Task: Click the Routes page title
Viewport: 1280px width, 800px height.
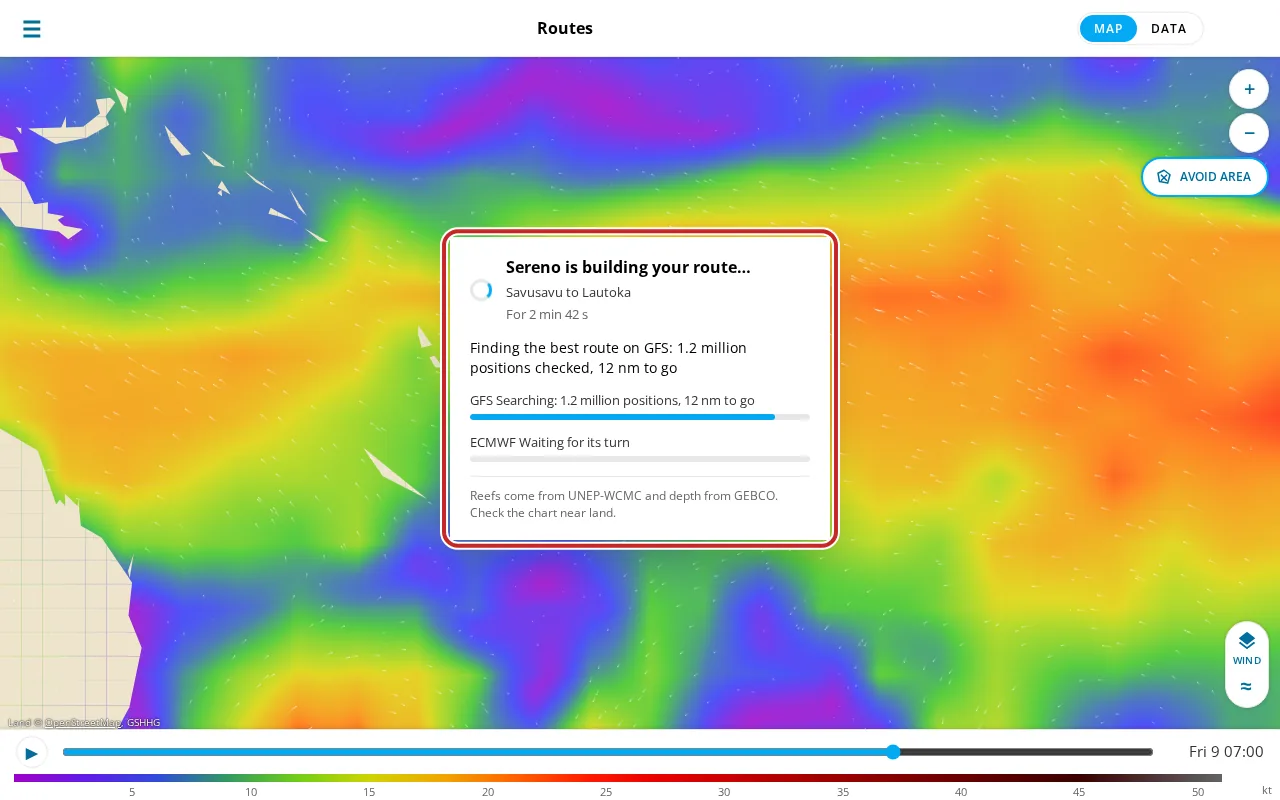Action: pos(565,29)
